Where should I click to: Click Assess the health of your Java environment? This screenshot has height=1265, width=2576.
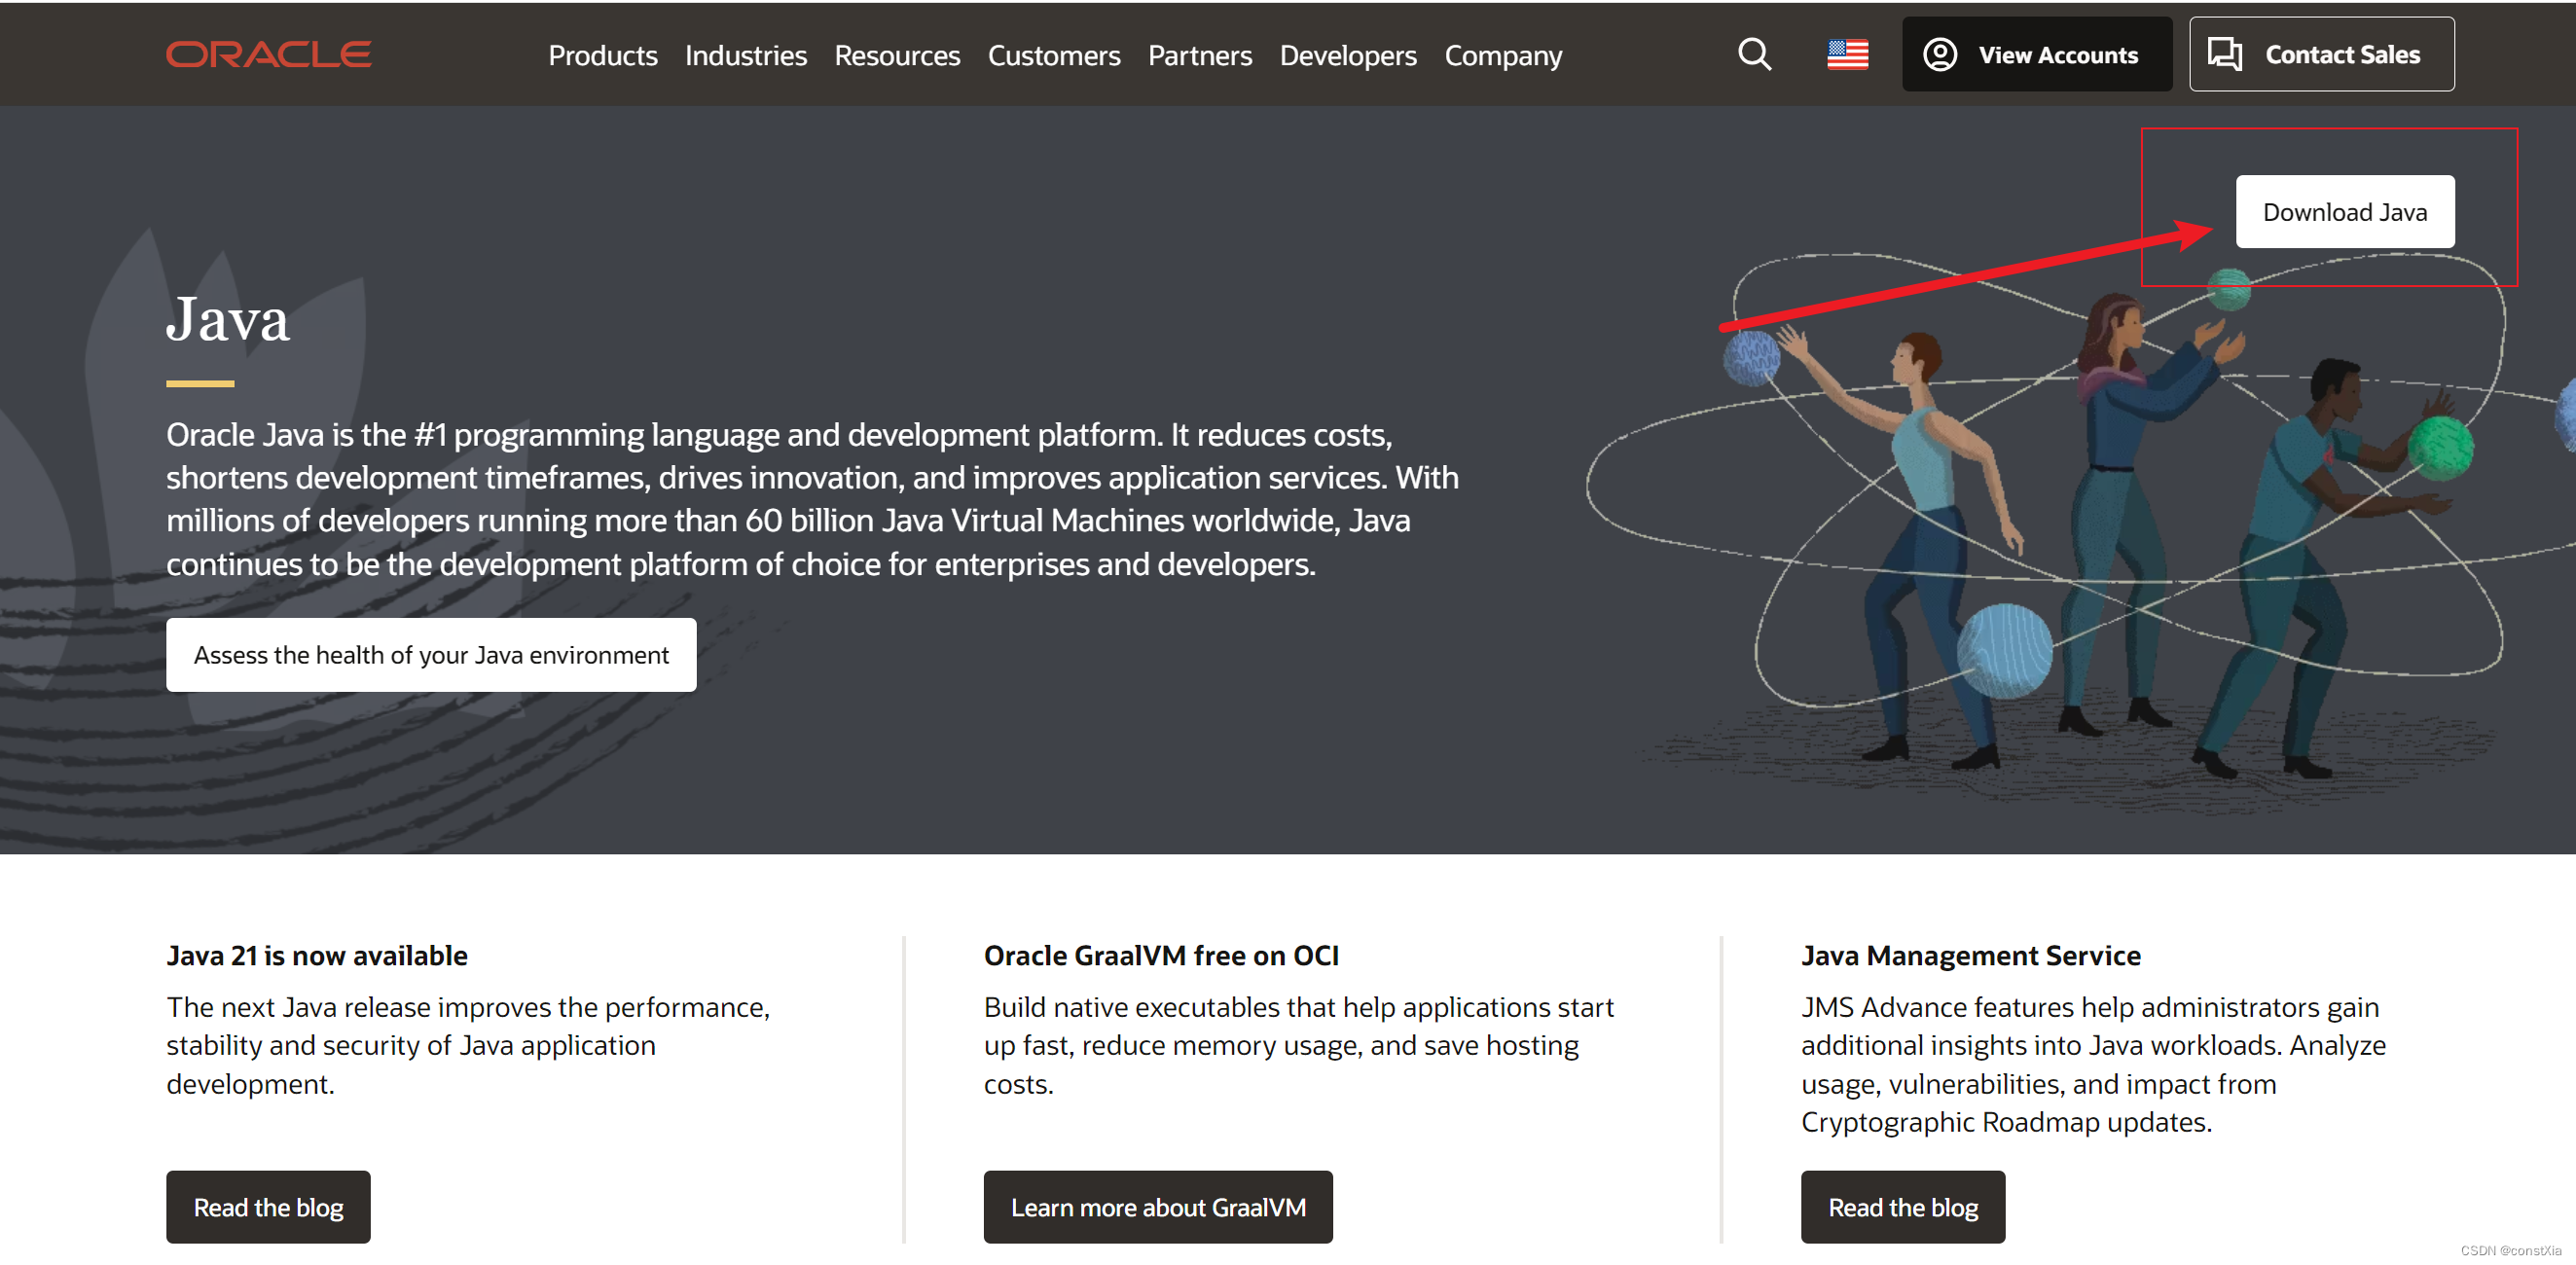click(x=431, y=654)
